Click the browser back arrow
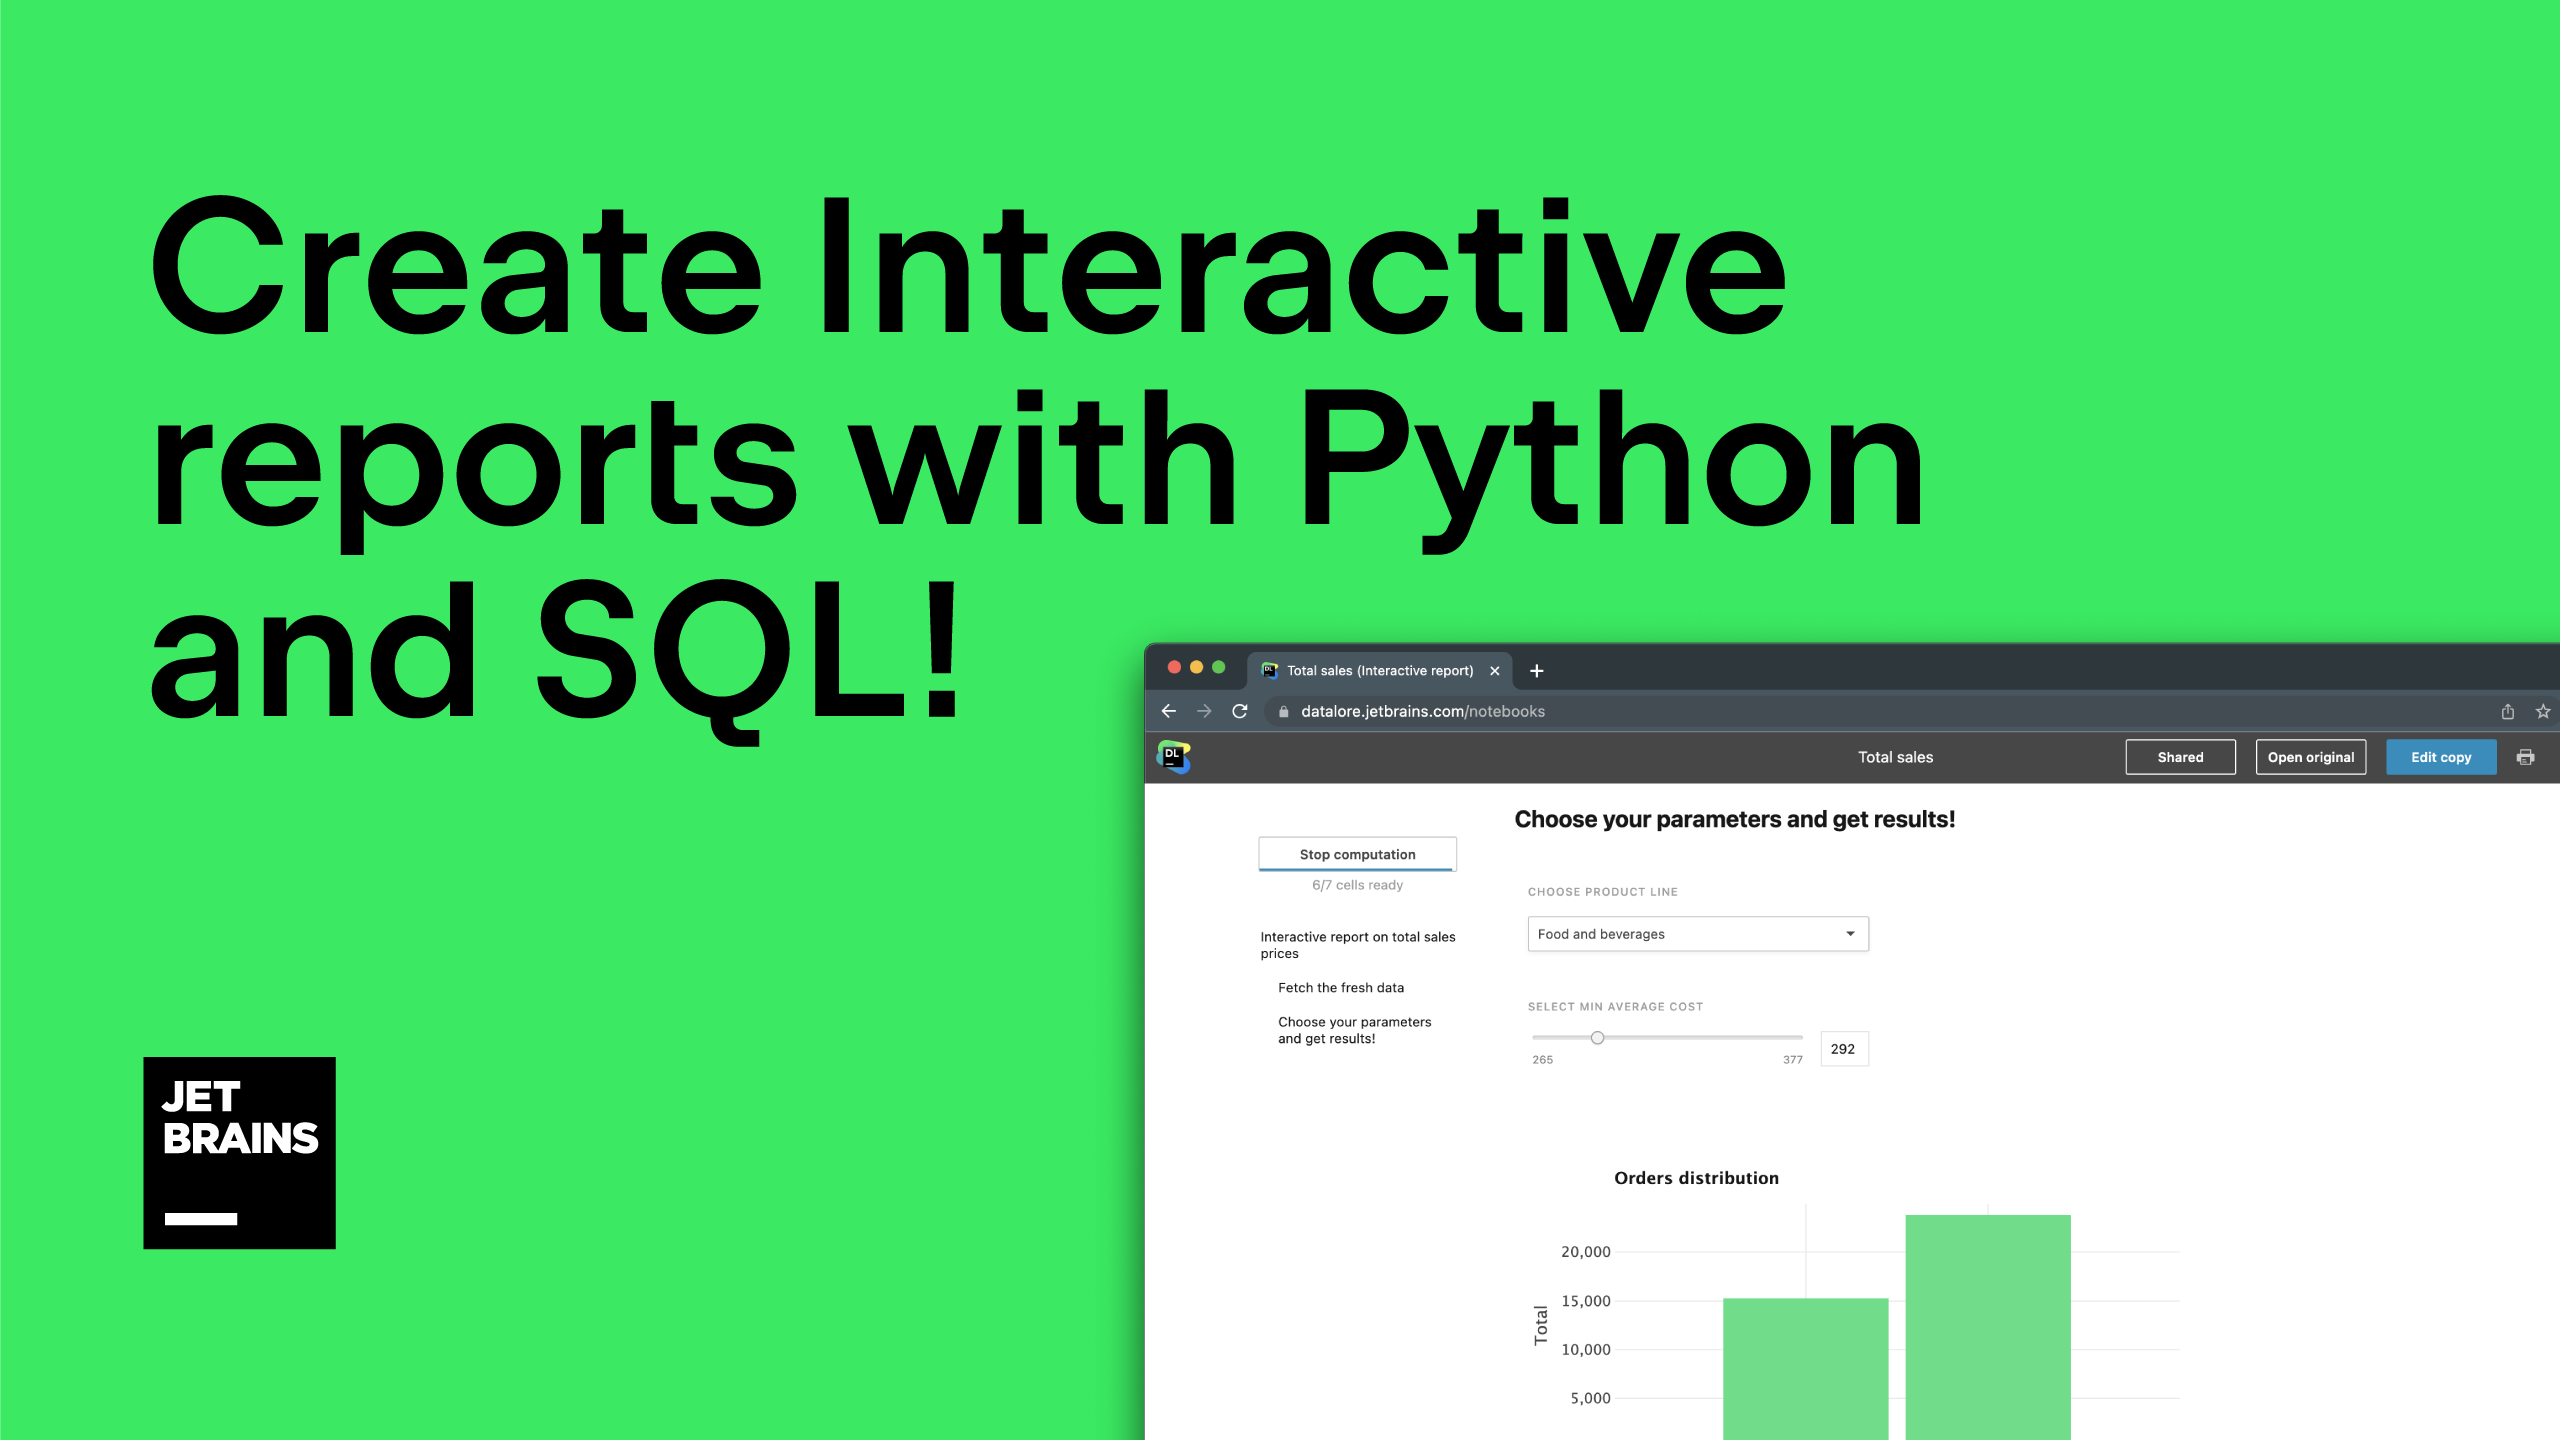The image size is (2560, 1440). tap(1168, 711)
